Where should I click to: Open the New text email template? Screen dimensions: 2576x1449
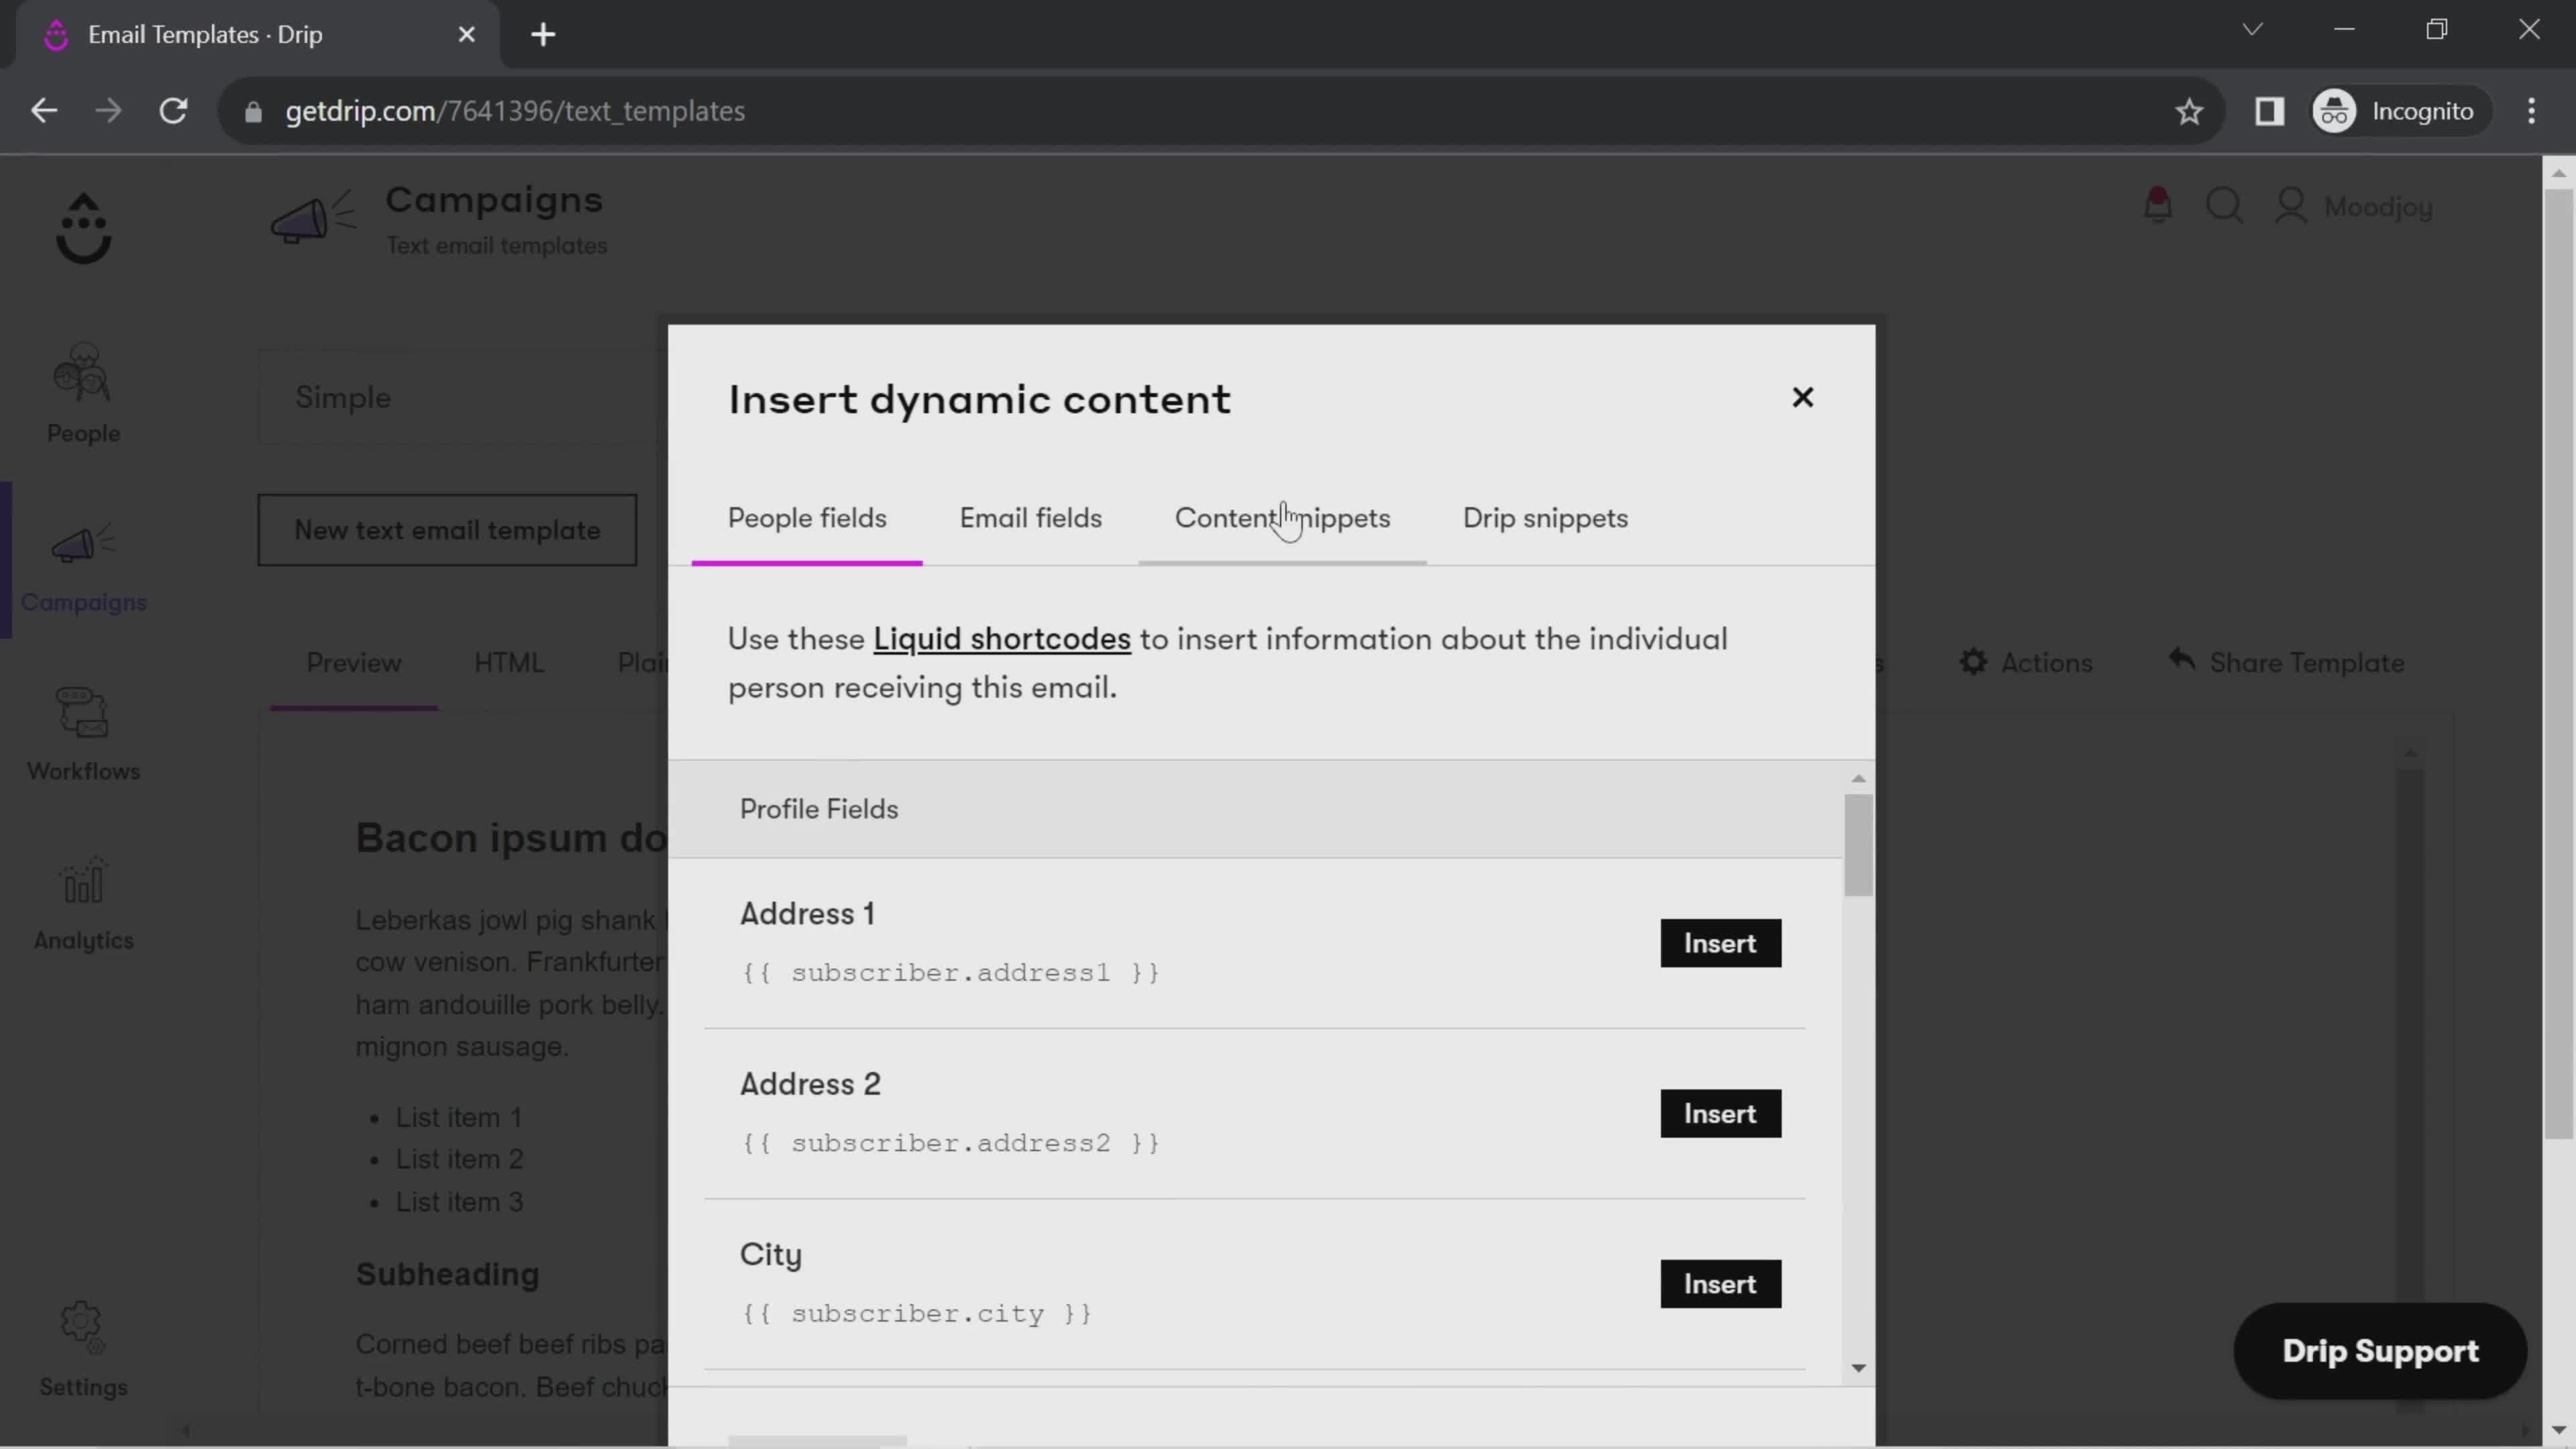(x=447, y=531)
